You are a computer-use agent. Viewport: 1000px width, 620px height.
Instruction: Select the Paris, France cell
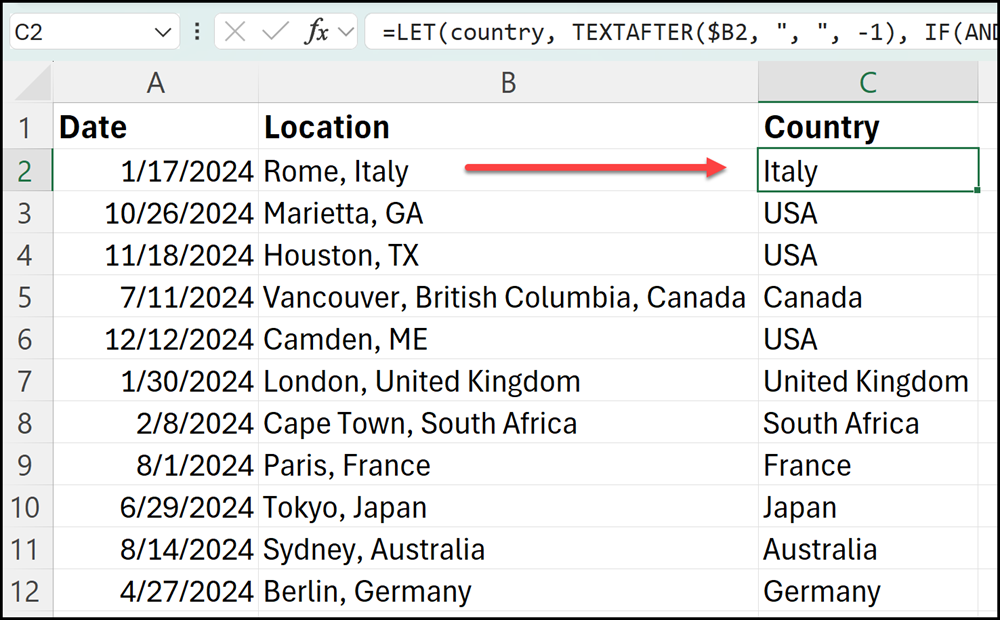pos(508,466)
